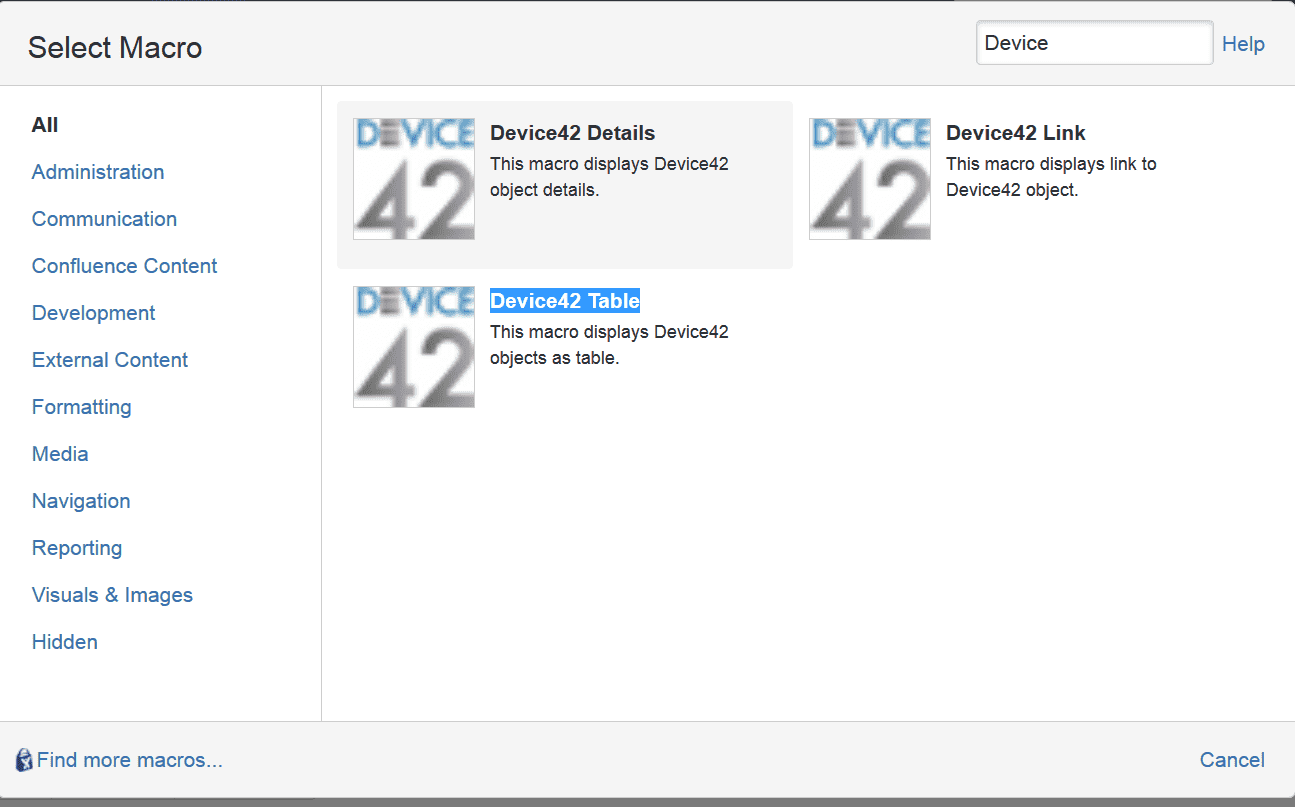Select the Device42 Link title

coord(1015,133)
